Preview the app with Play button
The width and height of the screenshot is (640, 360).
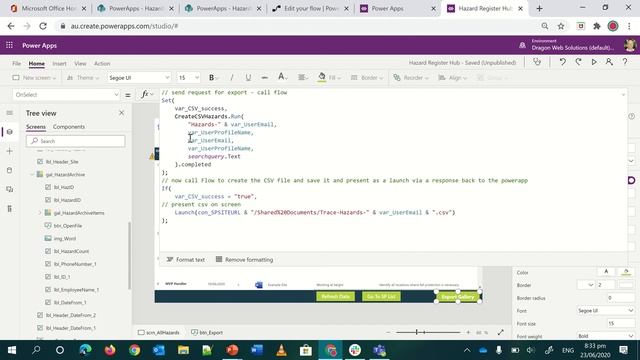point(594,62)
